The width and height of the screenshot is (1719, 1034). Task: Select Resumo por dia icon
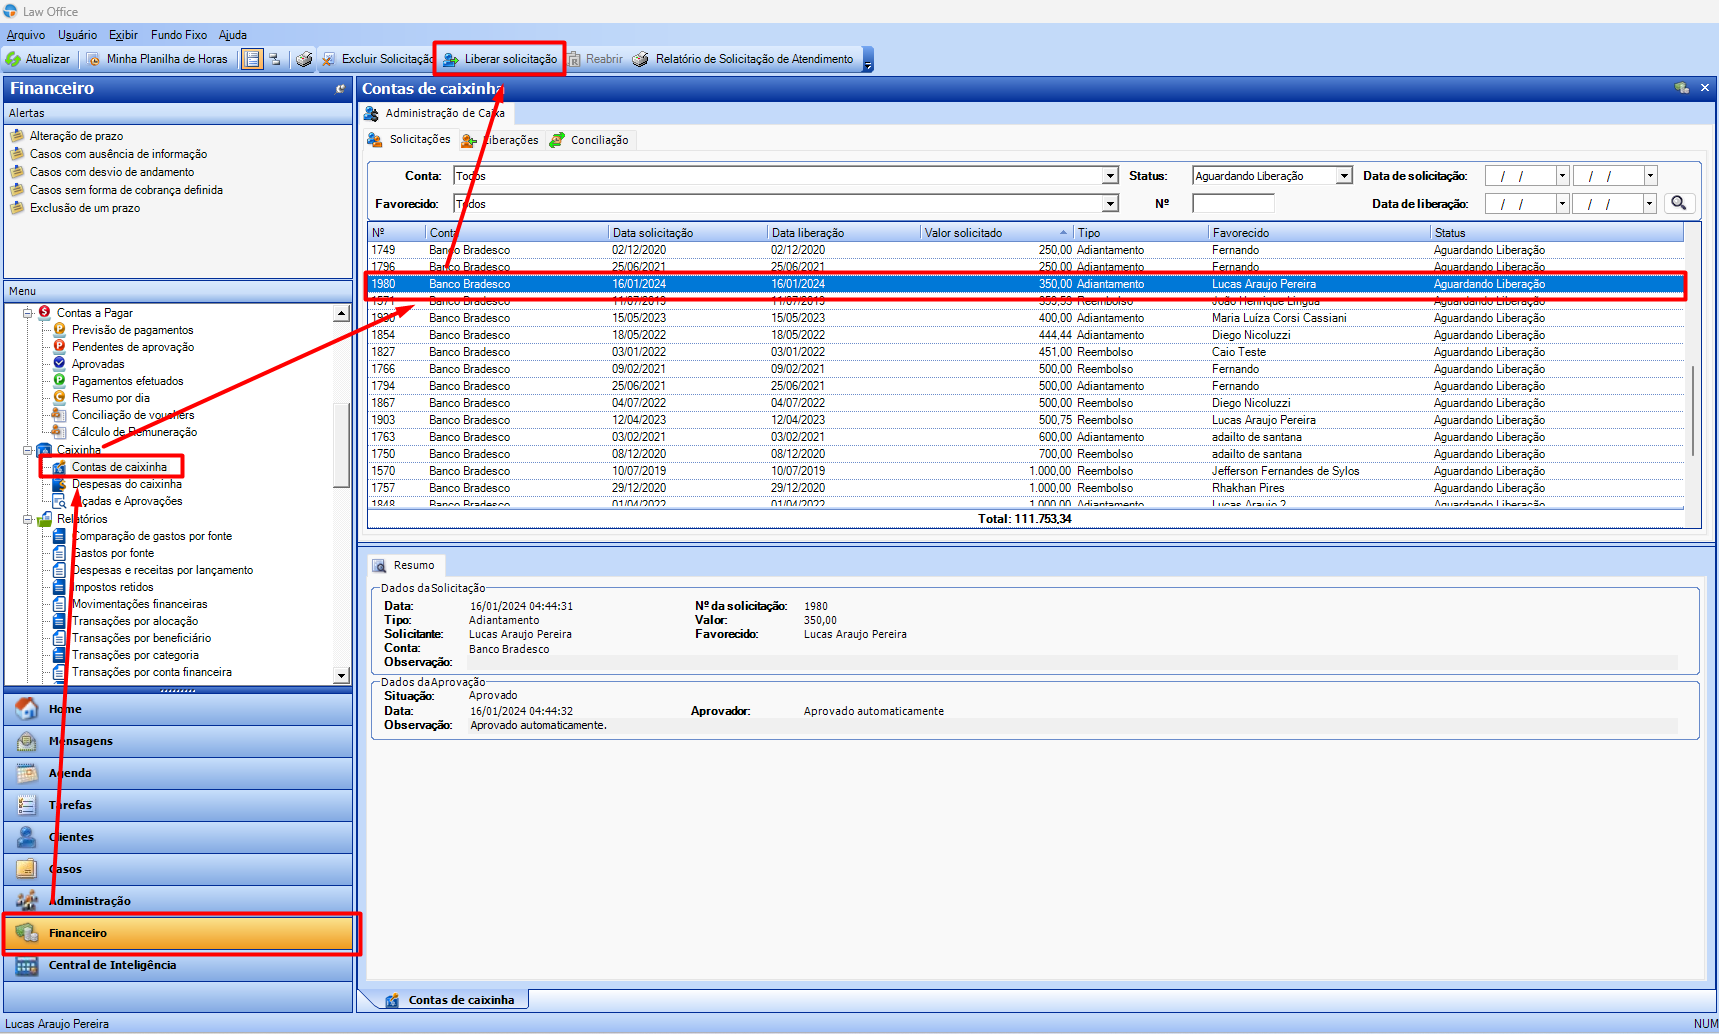click(x=59, y=398)
